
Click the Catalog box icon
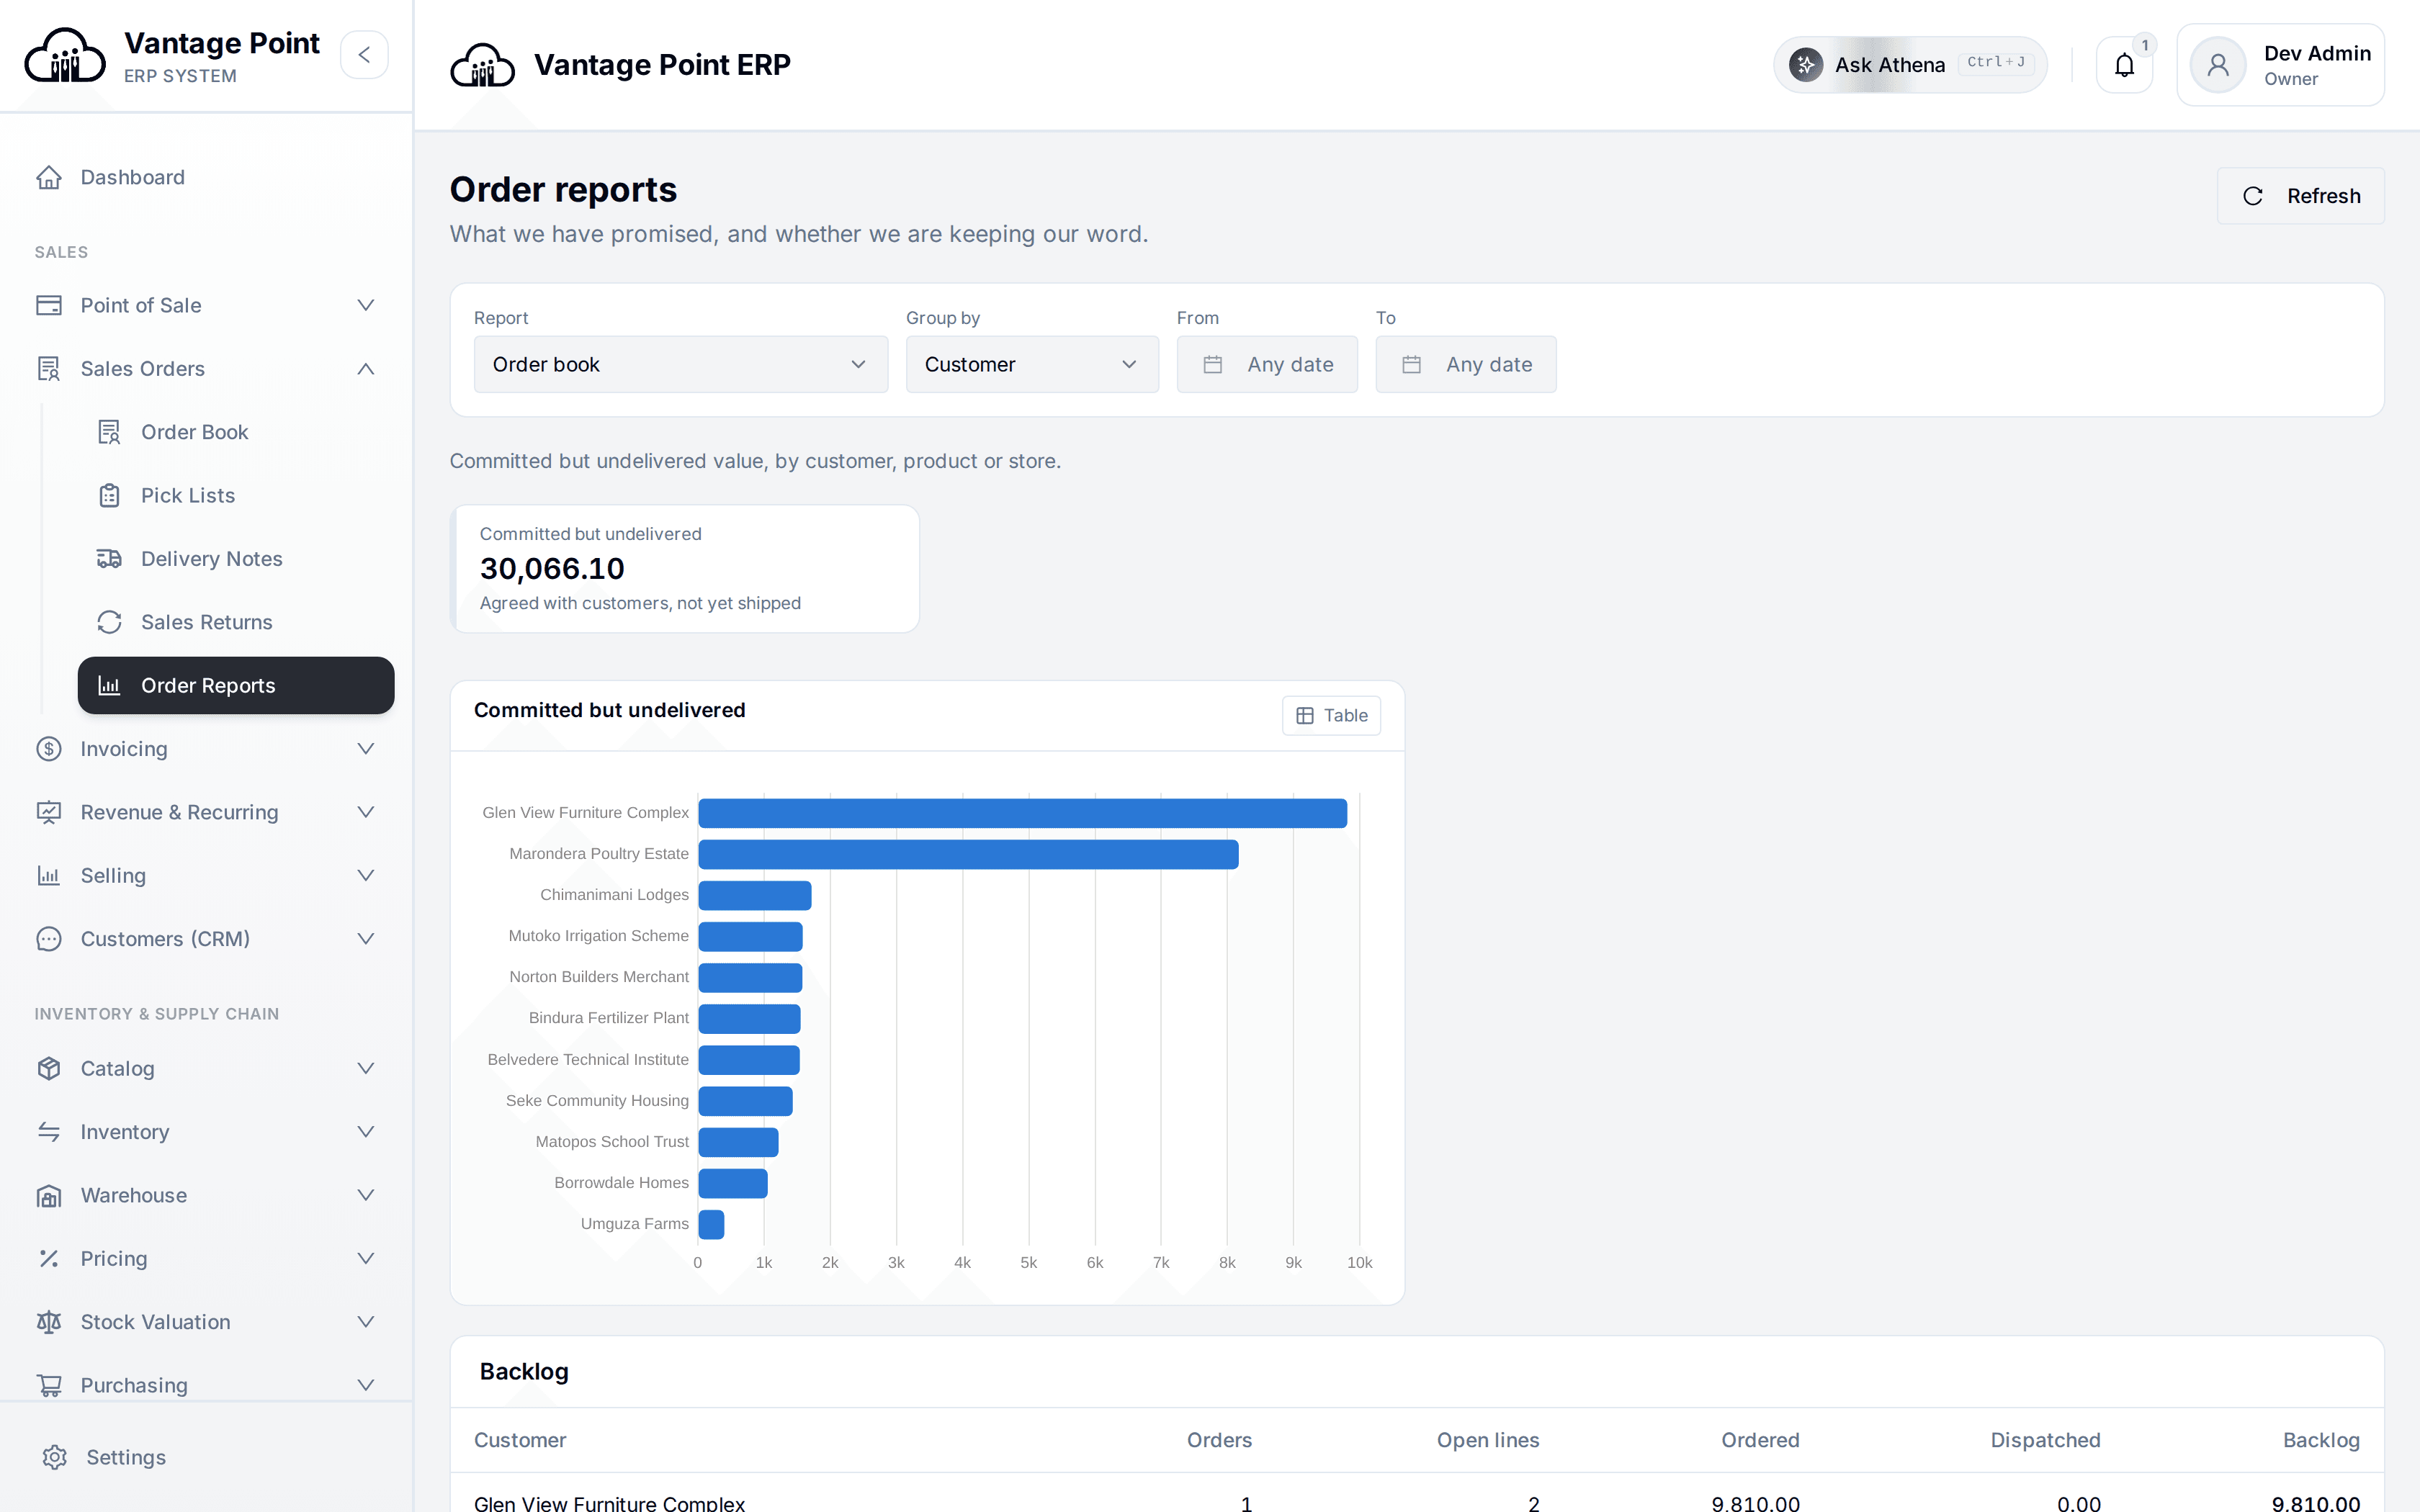click(x=49, y=1069)
